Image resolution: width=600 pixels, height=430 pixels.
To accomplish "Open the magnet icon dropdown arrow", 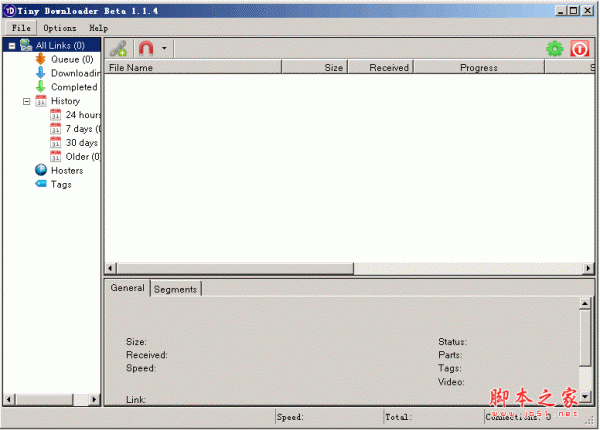I will pos(164,48).
